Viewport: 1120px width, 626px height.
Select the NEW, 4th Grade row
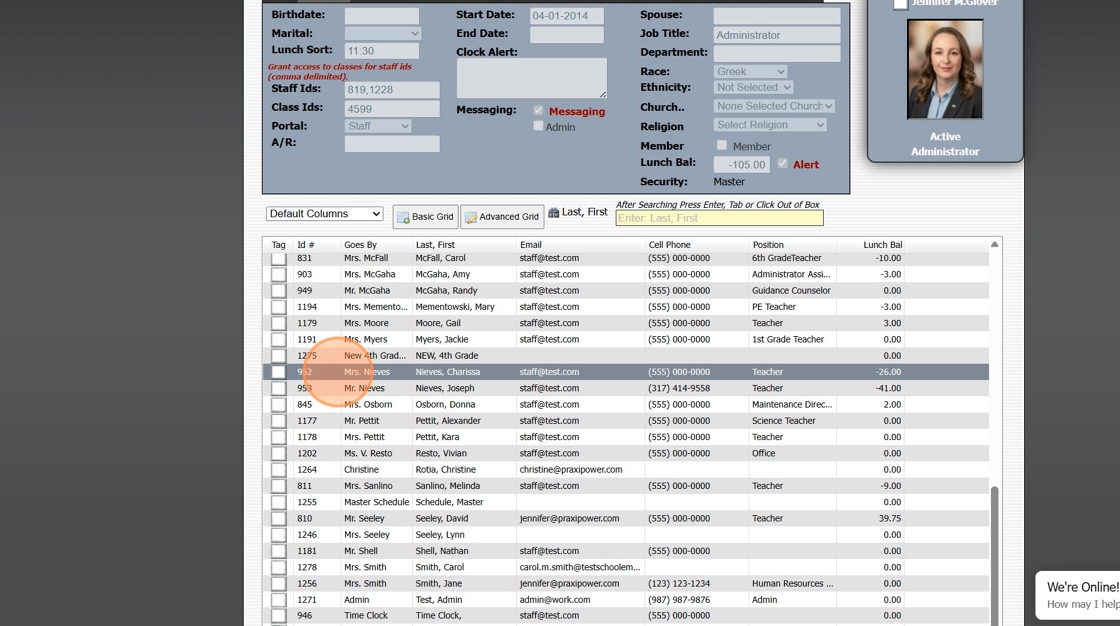pyautogui.click(x=626, y=355)
